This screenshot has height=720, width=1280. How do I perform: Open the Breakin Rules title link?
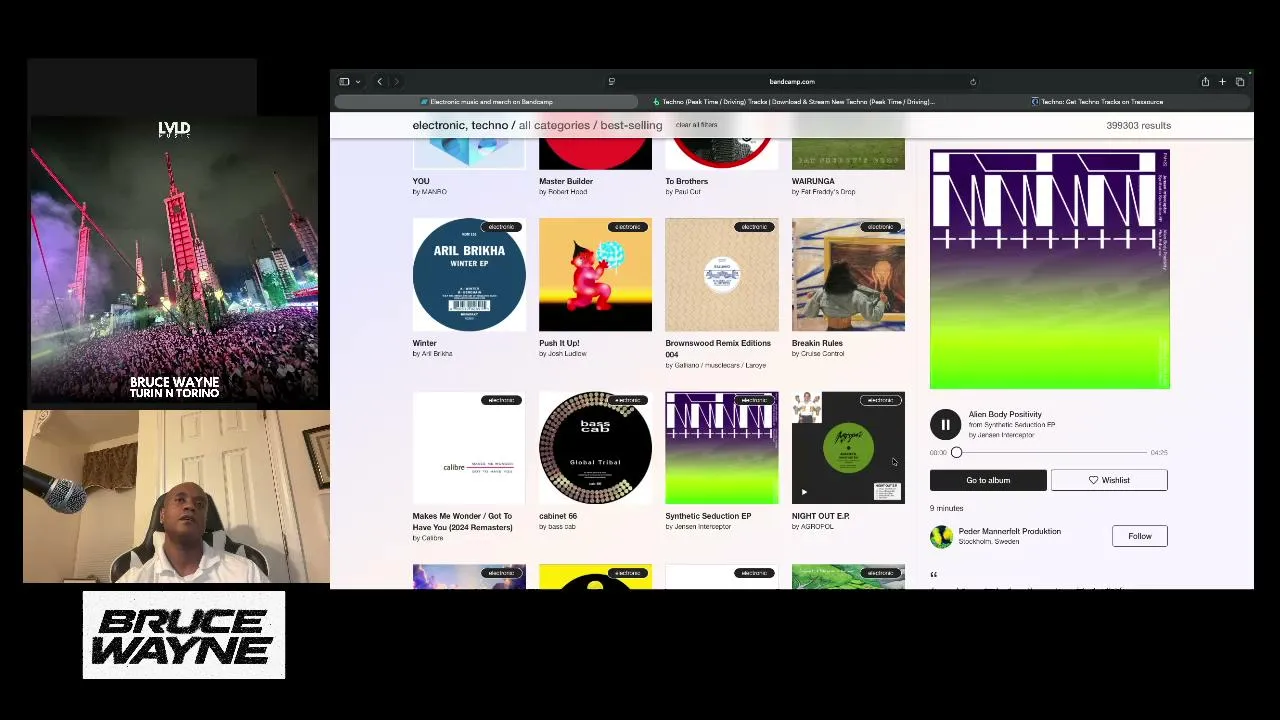point(817,343)
